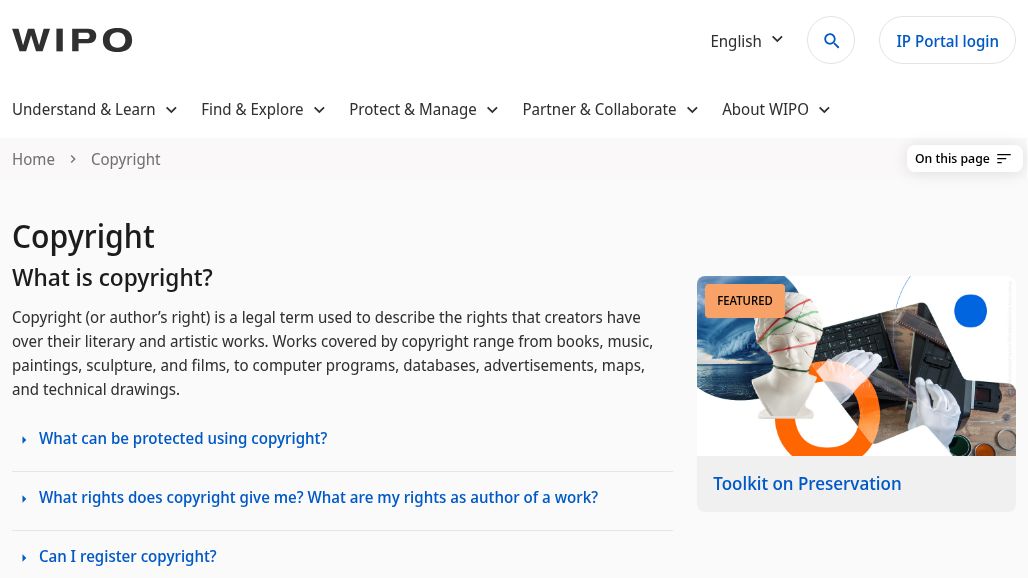Open the English language dropdown

point(747,41)
